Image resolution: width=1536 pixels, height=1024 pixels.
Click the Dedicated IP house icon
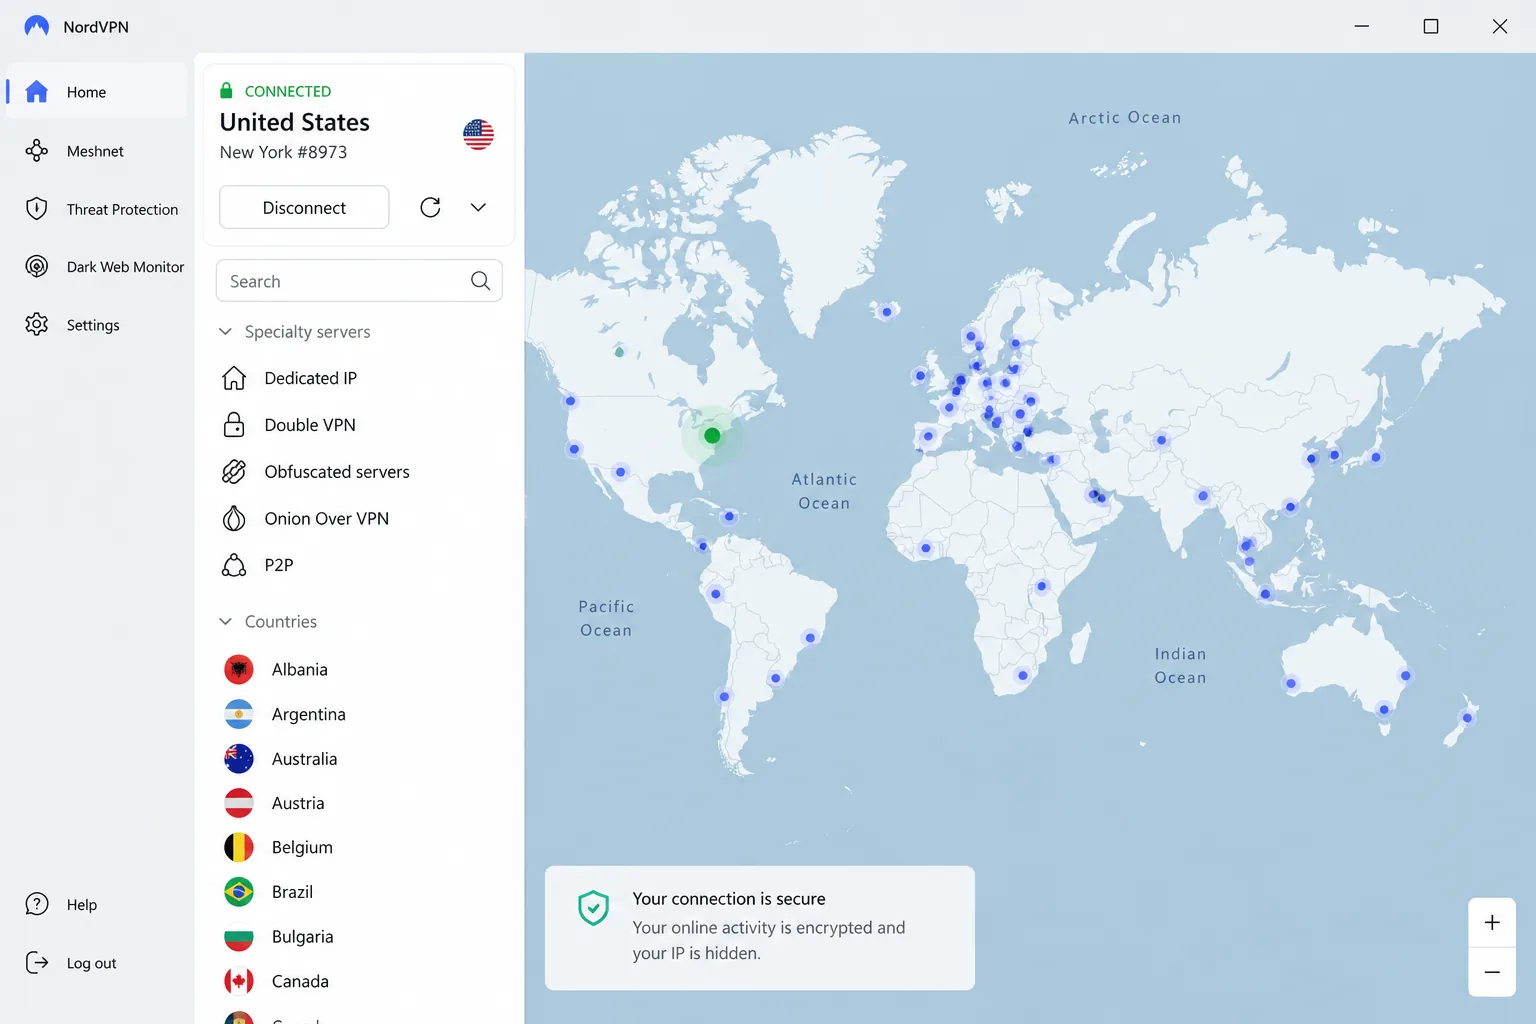point(234,378)
